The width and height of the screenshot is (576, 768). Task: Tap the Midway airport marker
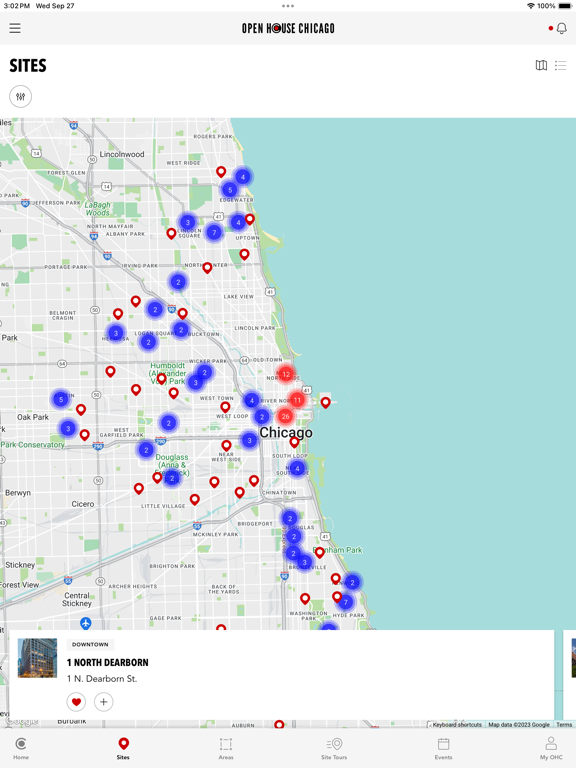(85, 624)
